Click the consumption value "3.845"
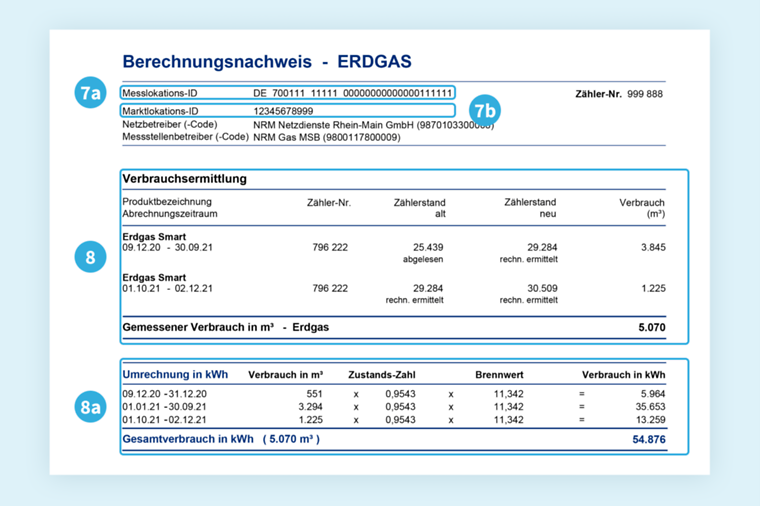760x506 pixels. tap(653, 247)
